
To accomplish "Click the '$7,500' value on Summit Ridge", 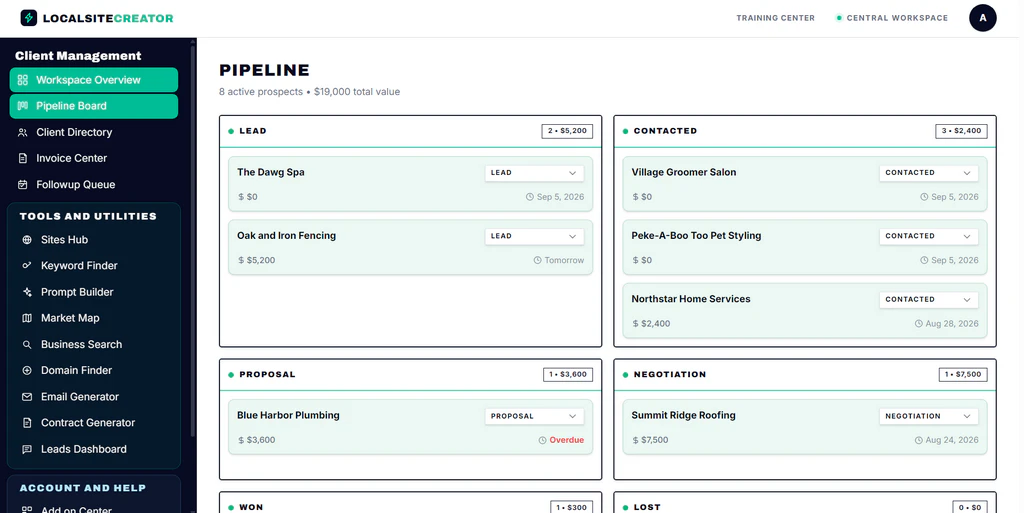I will 654,440.
